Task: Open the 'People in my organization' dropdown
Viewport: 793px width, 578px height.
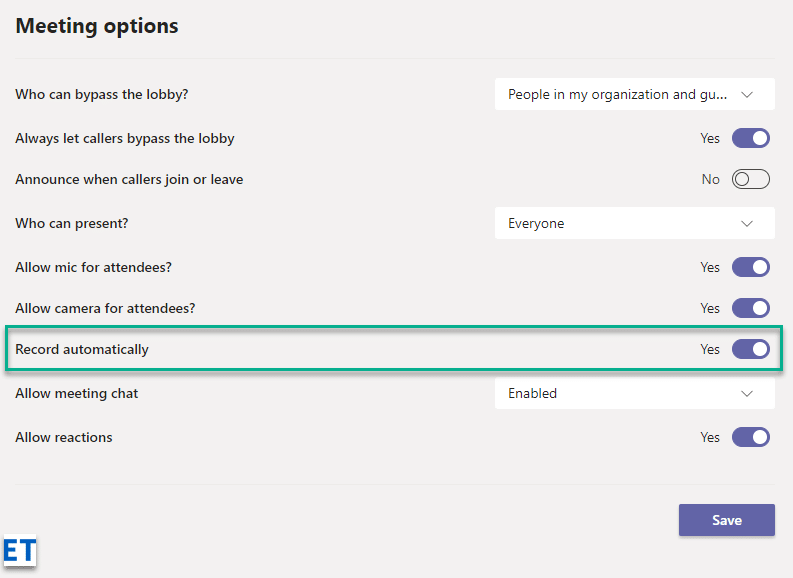Action: click(x=620, y=95)
